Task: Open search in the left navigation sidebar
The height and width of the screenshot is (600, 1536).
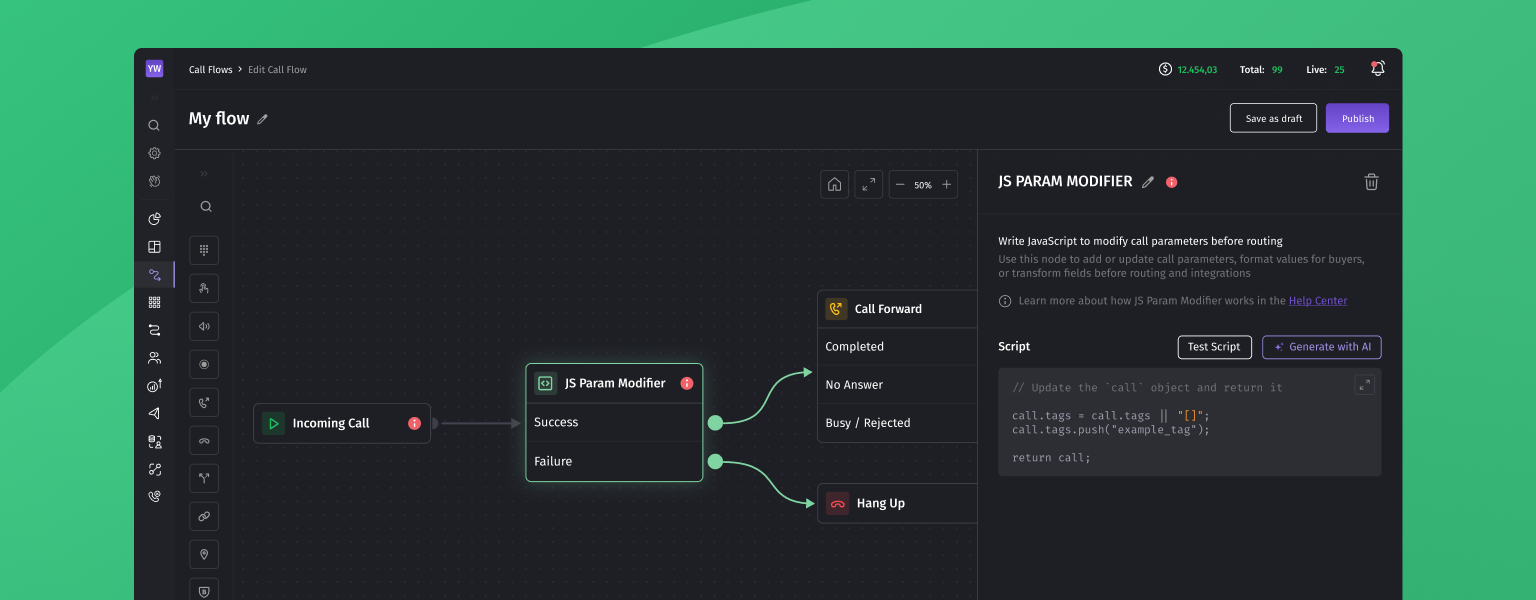Action: pyautogui.click(x=154, y=126)
